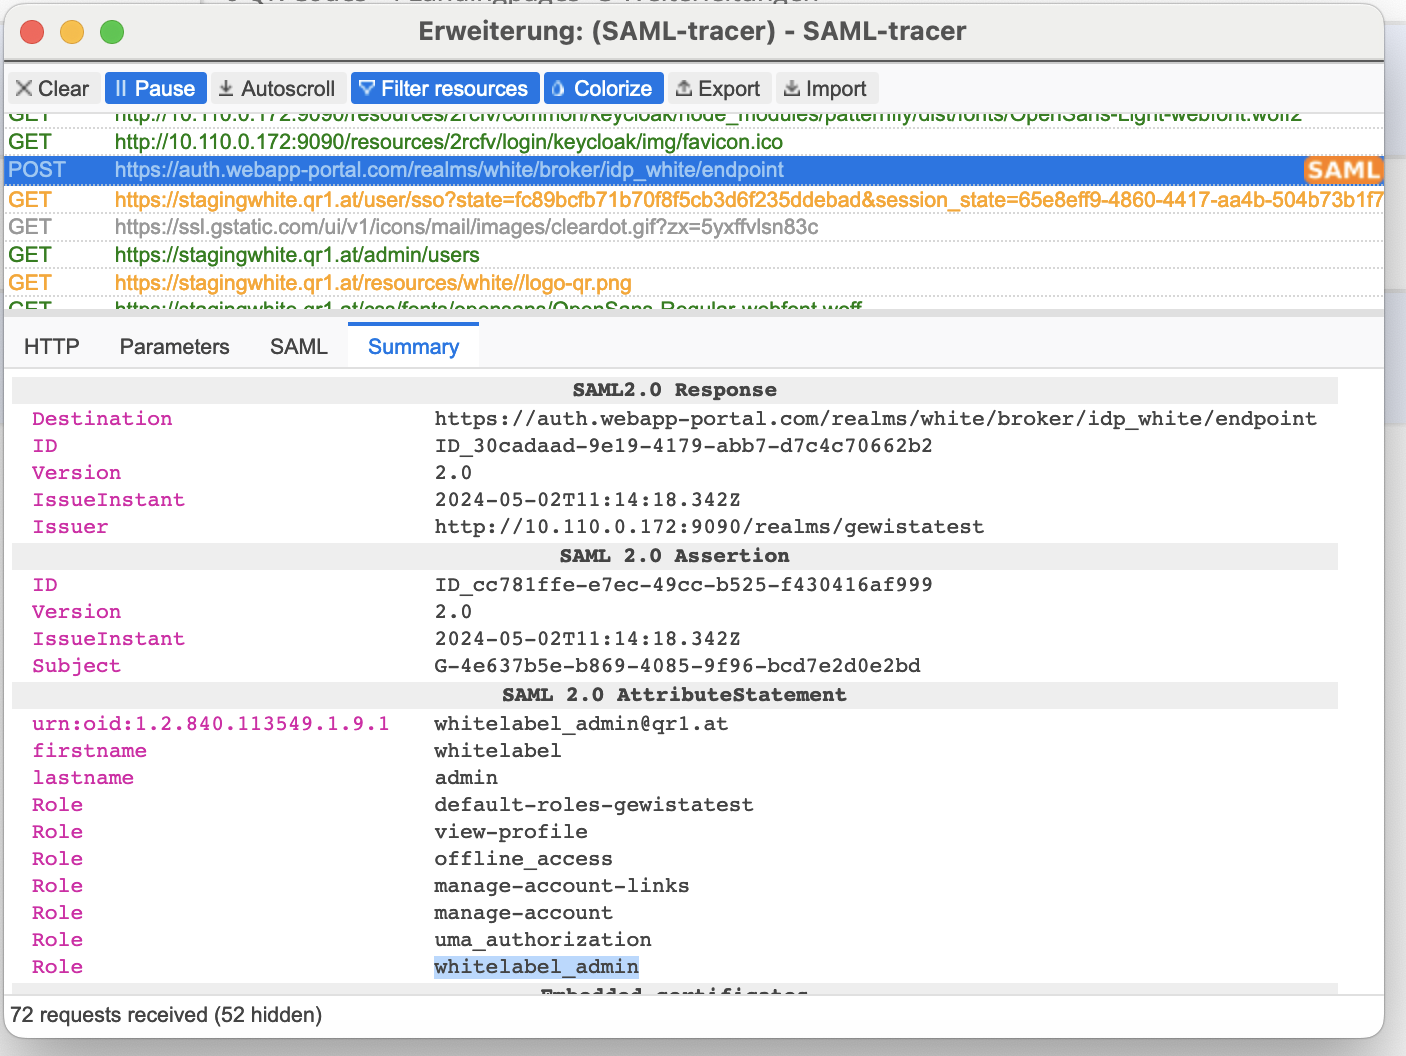Click the Export upload icon
Screen dimensions: 1406x1056
coord(686,88)
